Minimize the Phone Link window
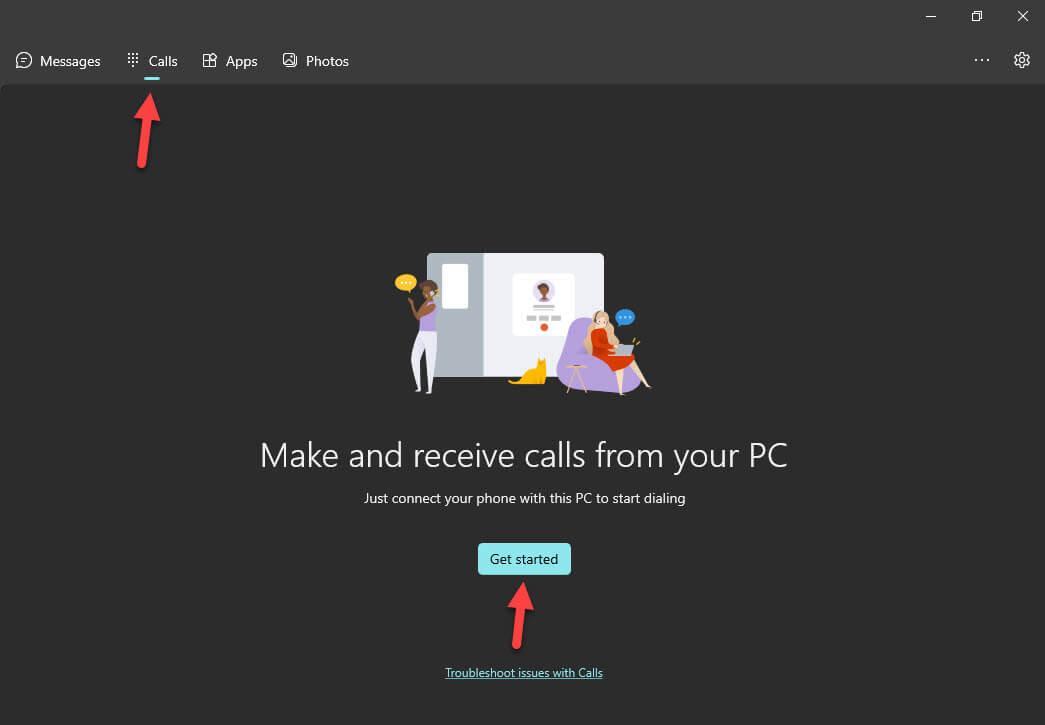Viewport: 1045px width, 725px height. (x=930, y=16)
